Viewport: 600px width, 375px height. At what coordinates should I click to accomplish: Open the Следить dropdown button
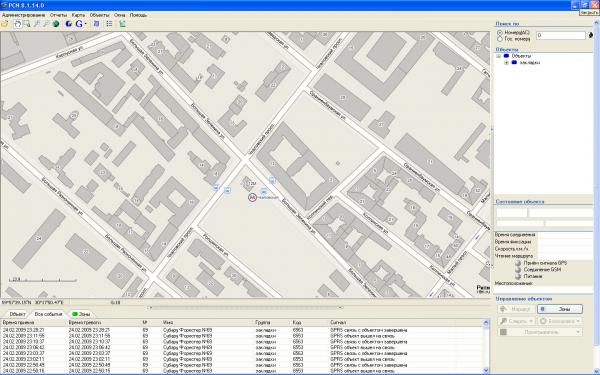(516, 321)
